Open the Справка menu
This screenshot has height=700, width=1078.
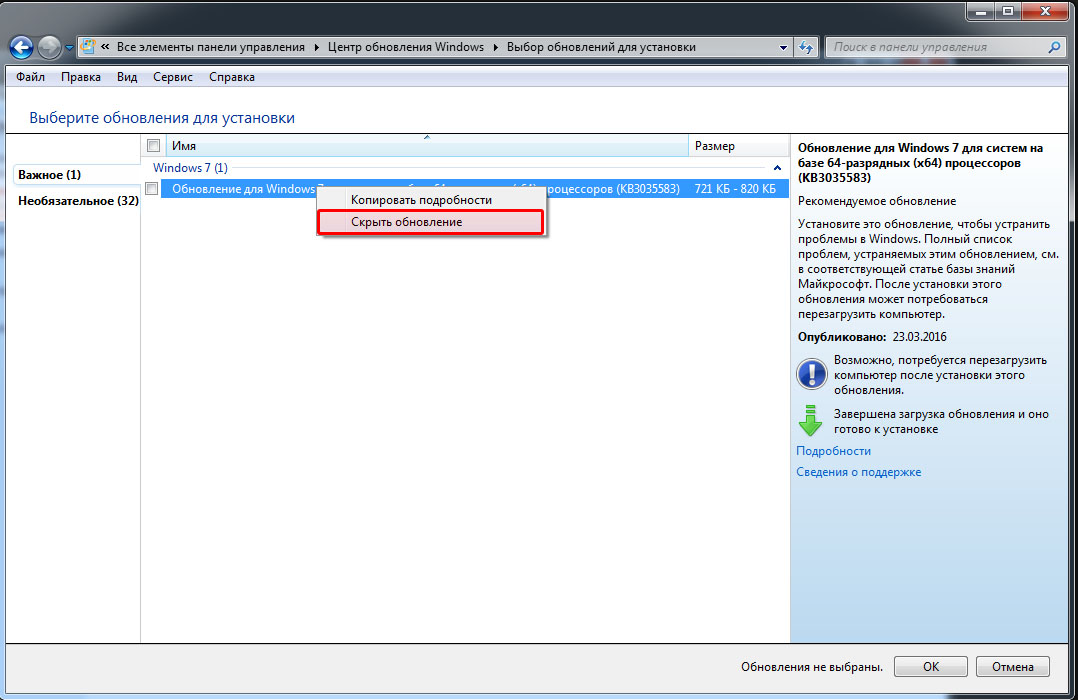click(232, 77)
